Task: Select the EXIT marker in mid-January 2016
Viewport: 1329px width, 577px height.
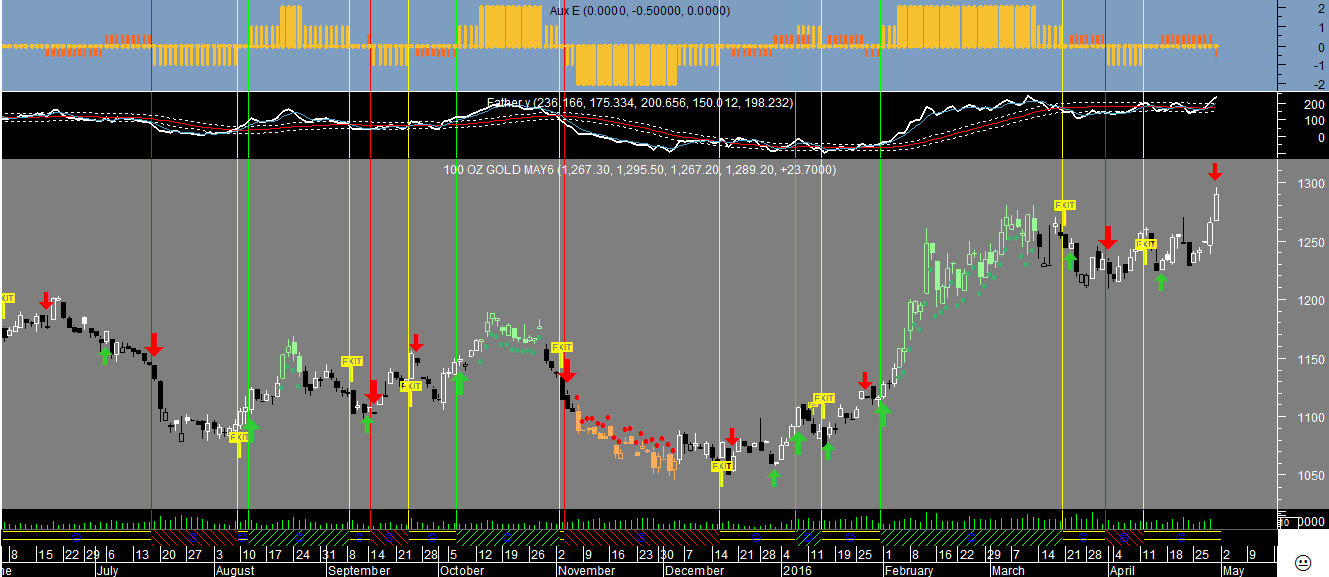Action: point(823,398)
